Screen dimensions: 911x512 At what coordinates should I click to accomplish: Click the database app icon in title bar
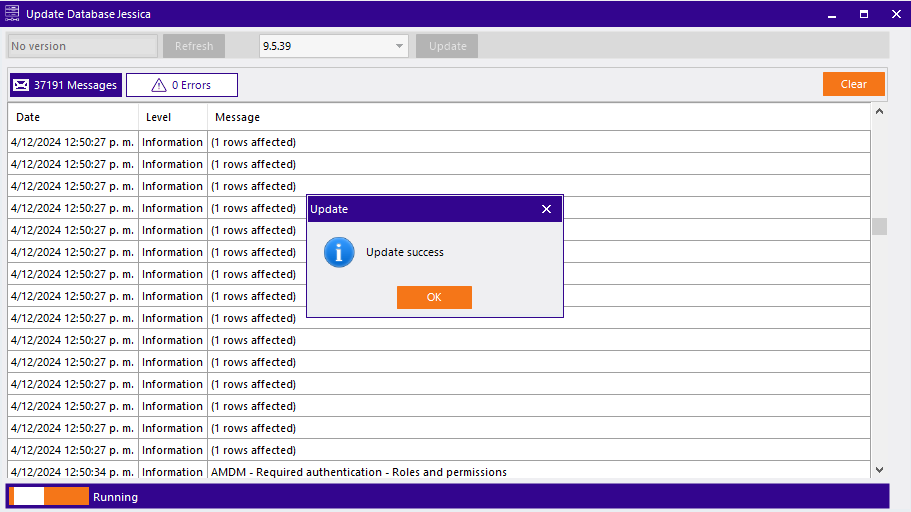pos(12,14)
